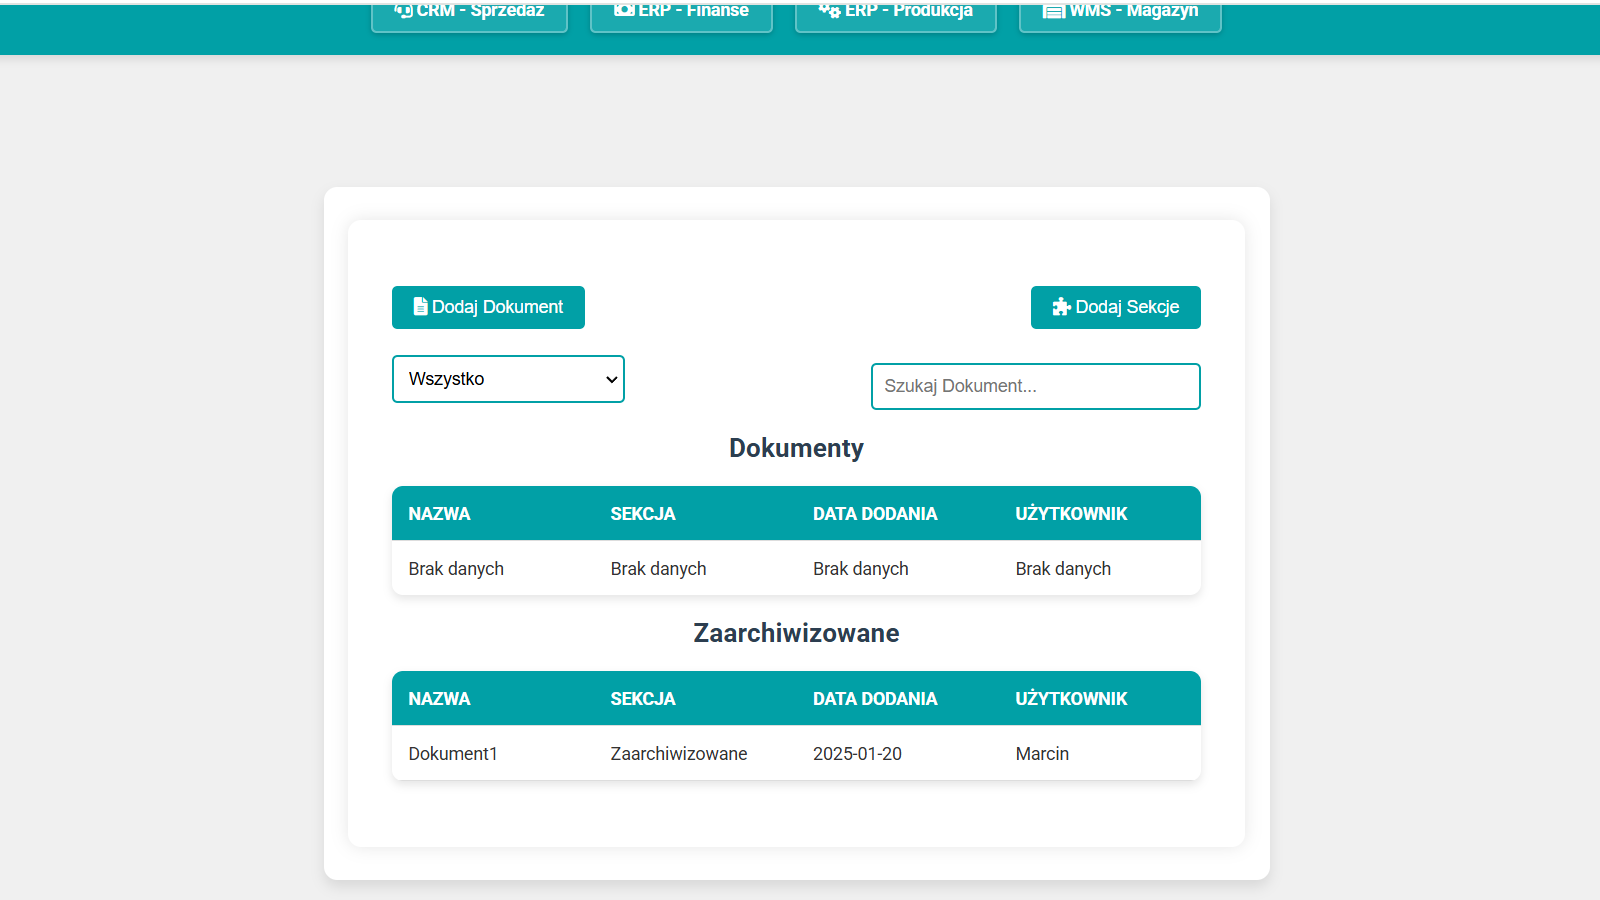Click Brak danych under UŻYTKOWNIK column
The image size is (1600, 900).
[x=1063, y=569]
